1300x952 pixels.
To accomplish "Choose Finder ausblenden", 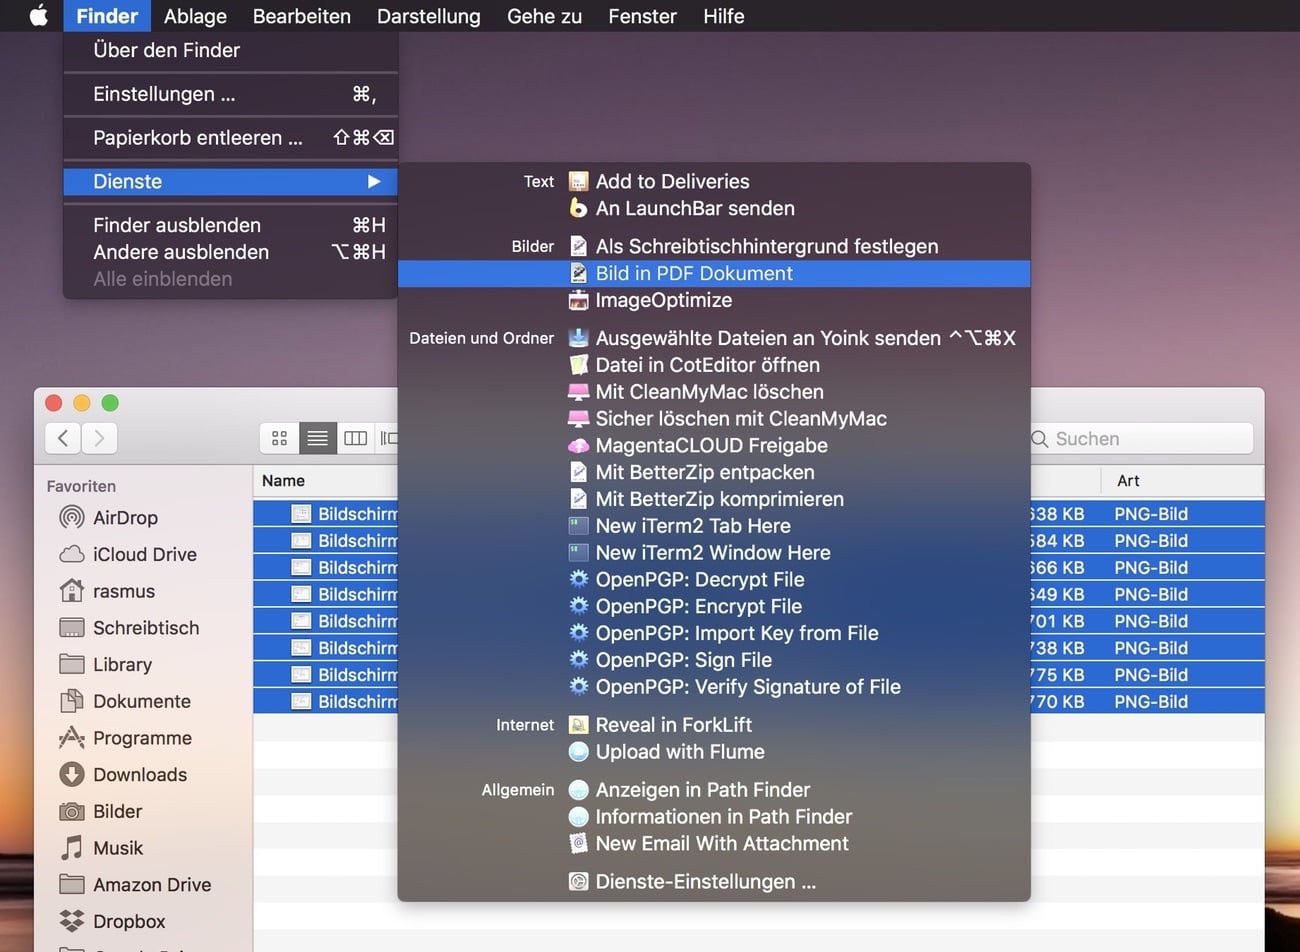I will pos(230,225).
